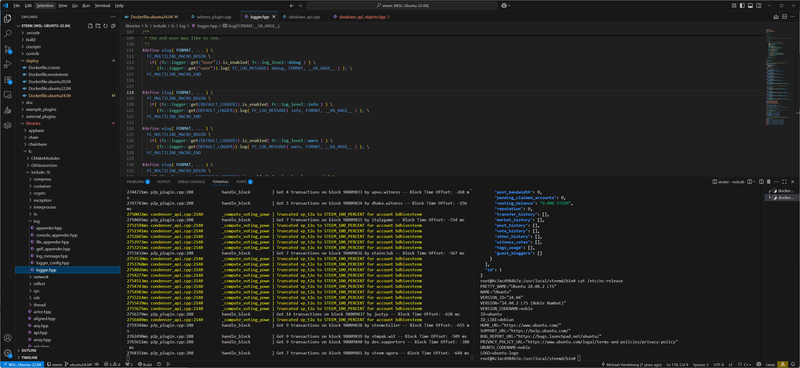Open the Run and Debug view
This screenshot has height=368, width=800.
[8, 64]
